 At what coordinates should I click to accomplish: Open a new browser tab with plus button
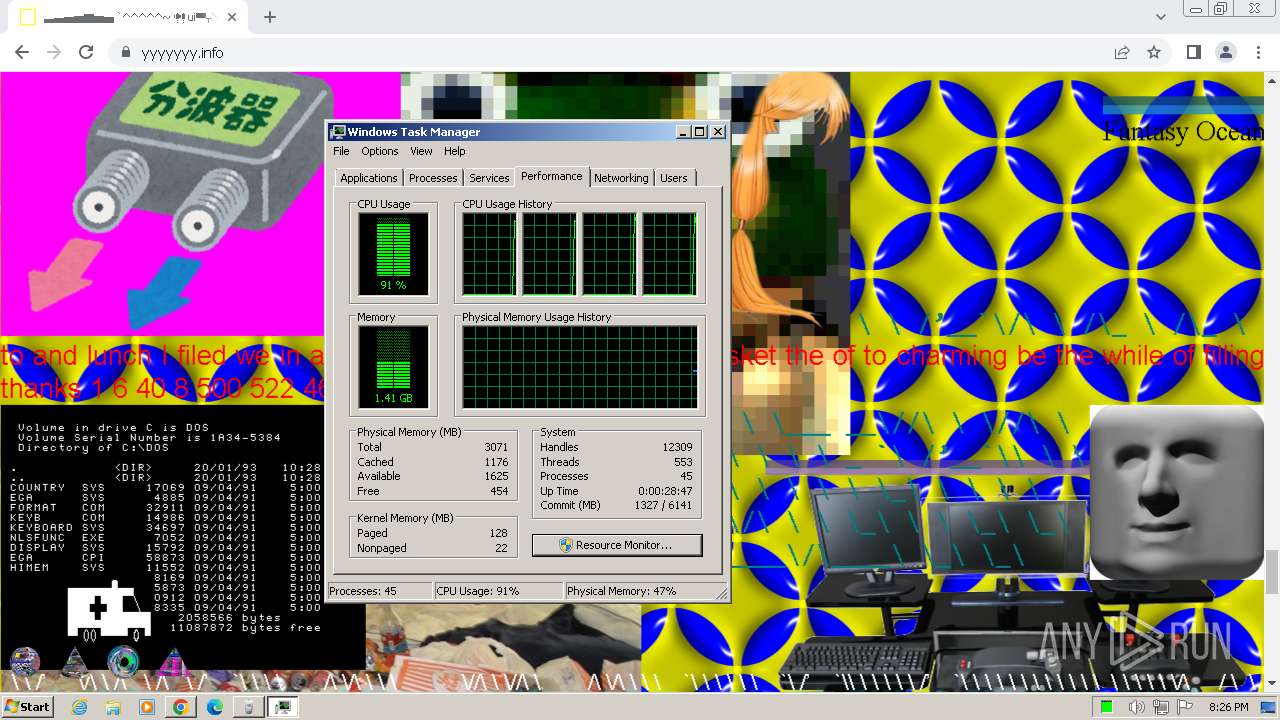270,17
